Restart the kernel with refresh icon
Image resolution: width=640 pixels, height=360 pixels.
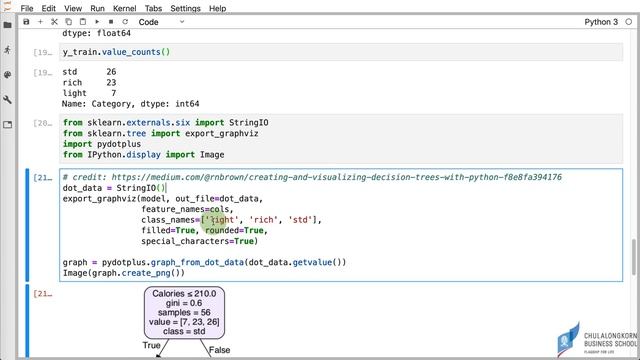[x=125, y=22]
